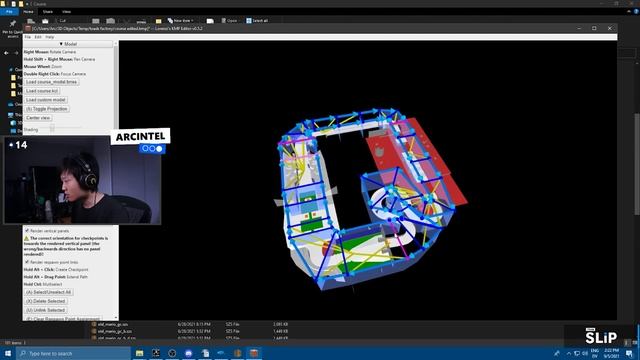Click the Windows Start button

point(8,353)
